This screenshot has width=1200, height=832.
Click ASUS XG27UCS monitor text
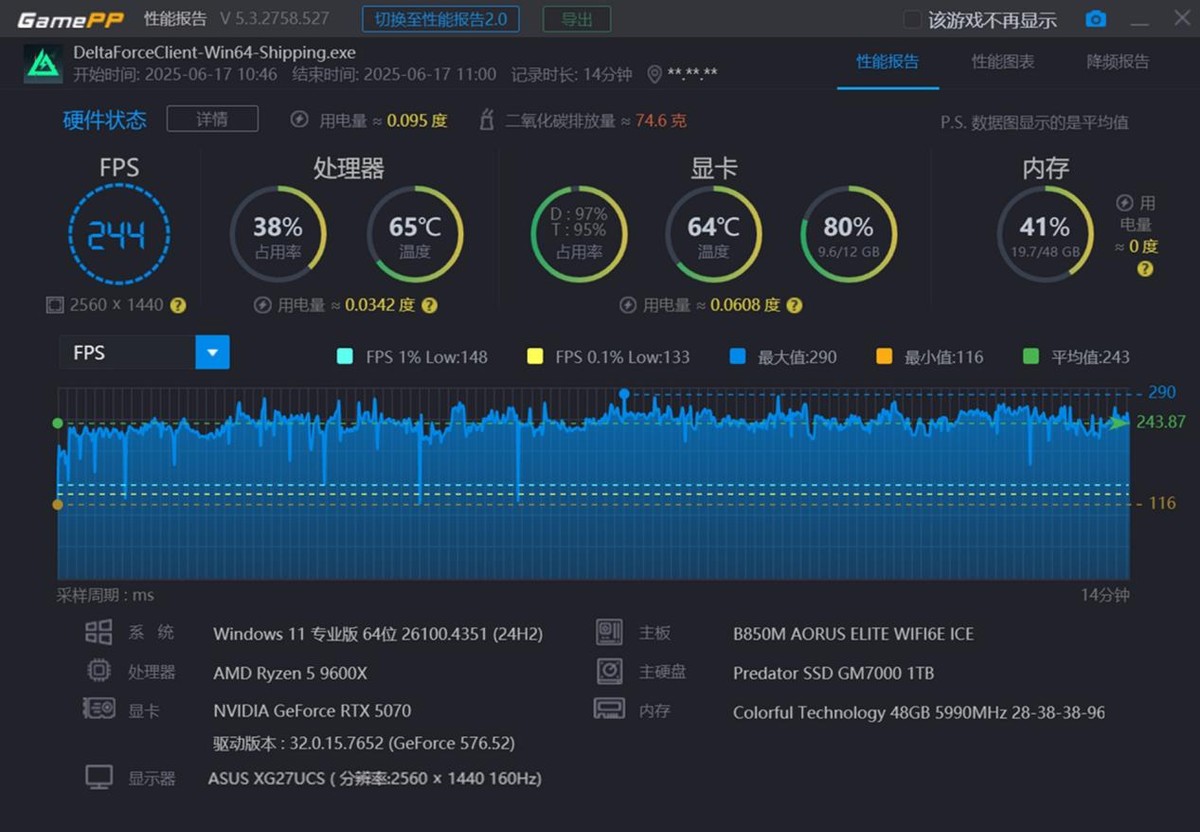tap(374, 778)
